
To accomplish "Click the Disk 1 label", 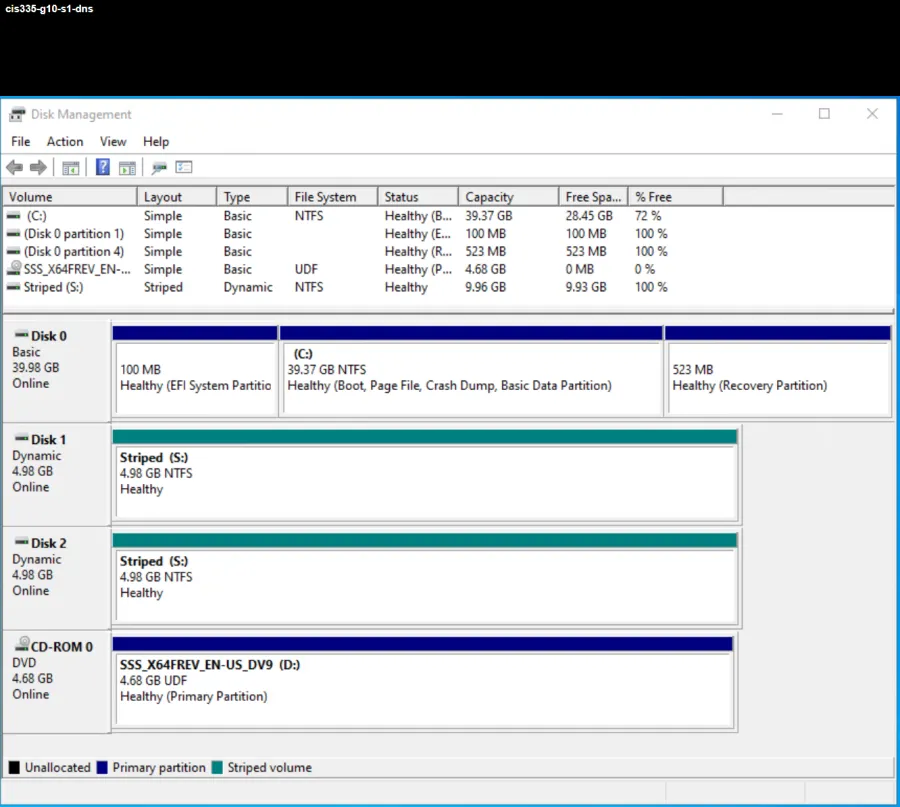I will 49,440.
